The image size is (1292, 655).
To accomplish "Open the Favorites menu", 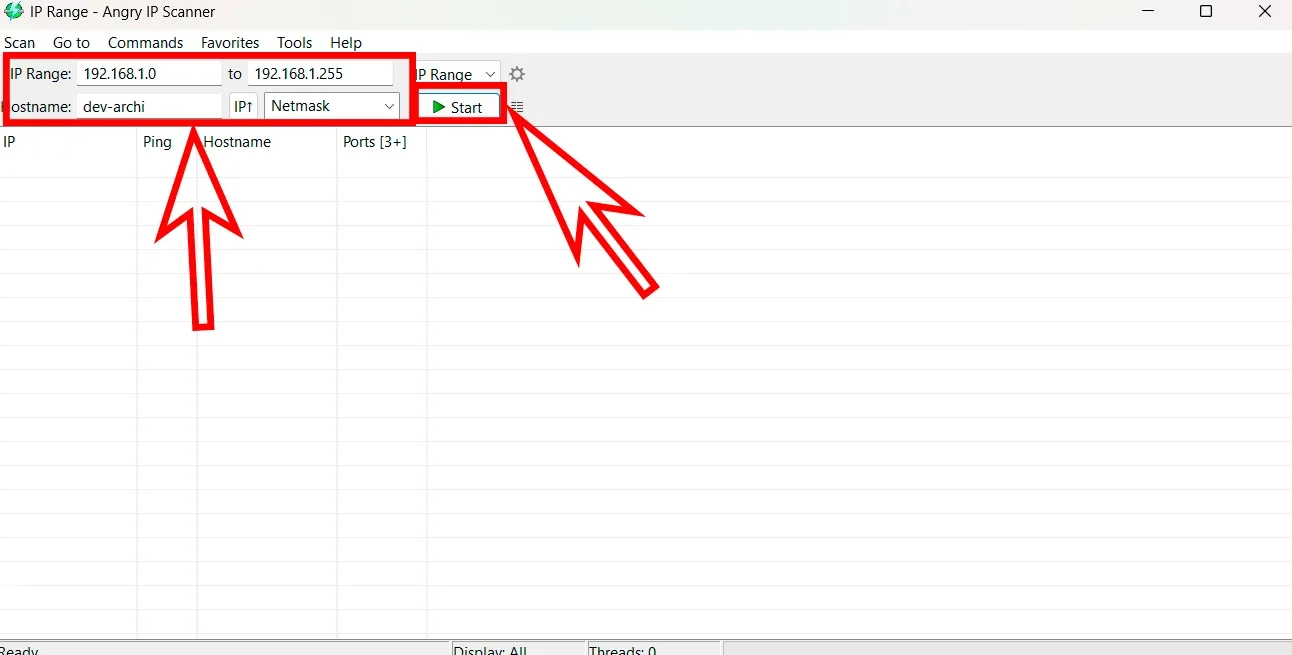I will 230,43.
